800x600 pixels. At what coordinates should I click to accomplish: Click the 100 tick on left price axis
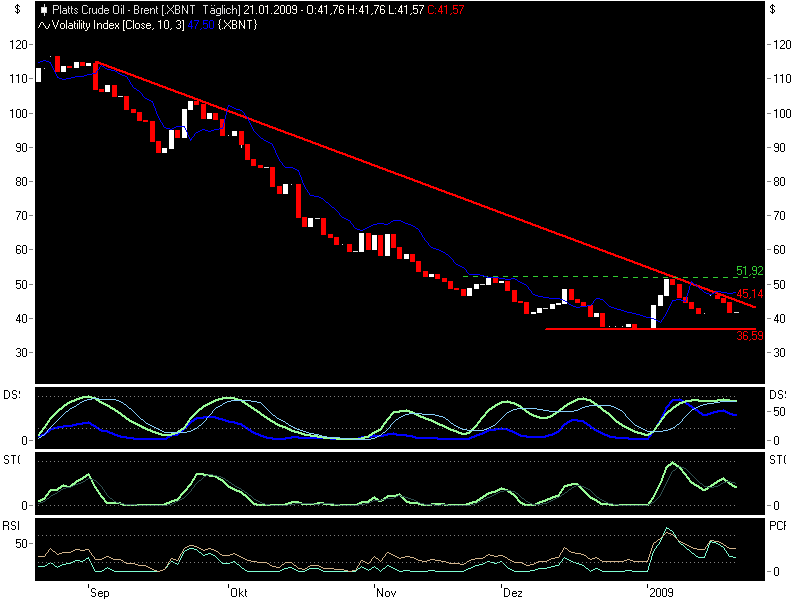click(18, 113)
